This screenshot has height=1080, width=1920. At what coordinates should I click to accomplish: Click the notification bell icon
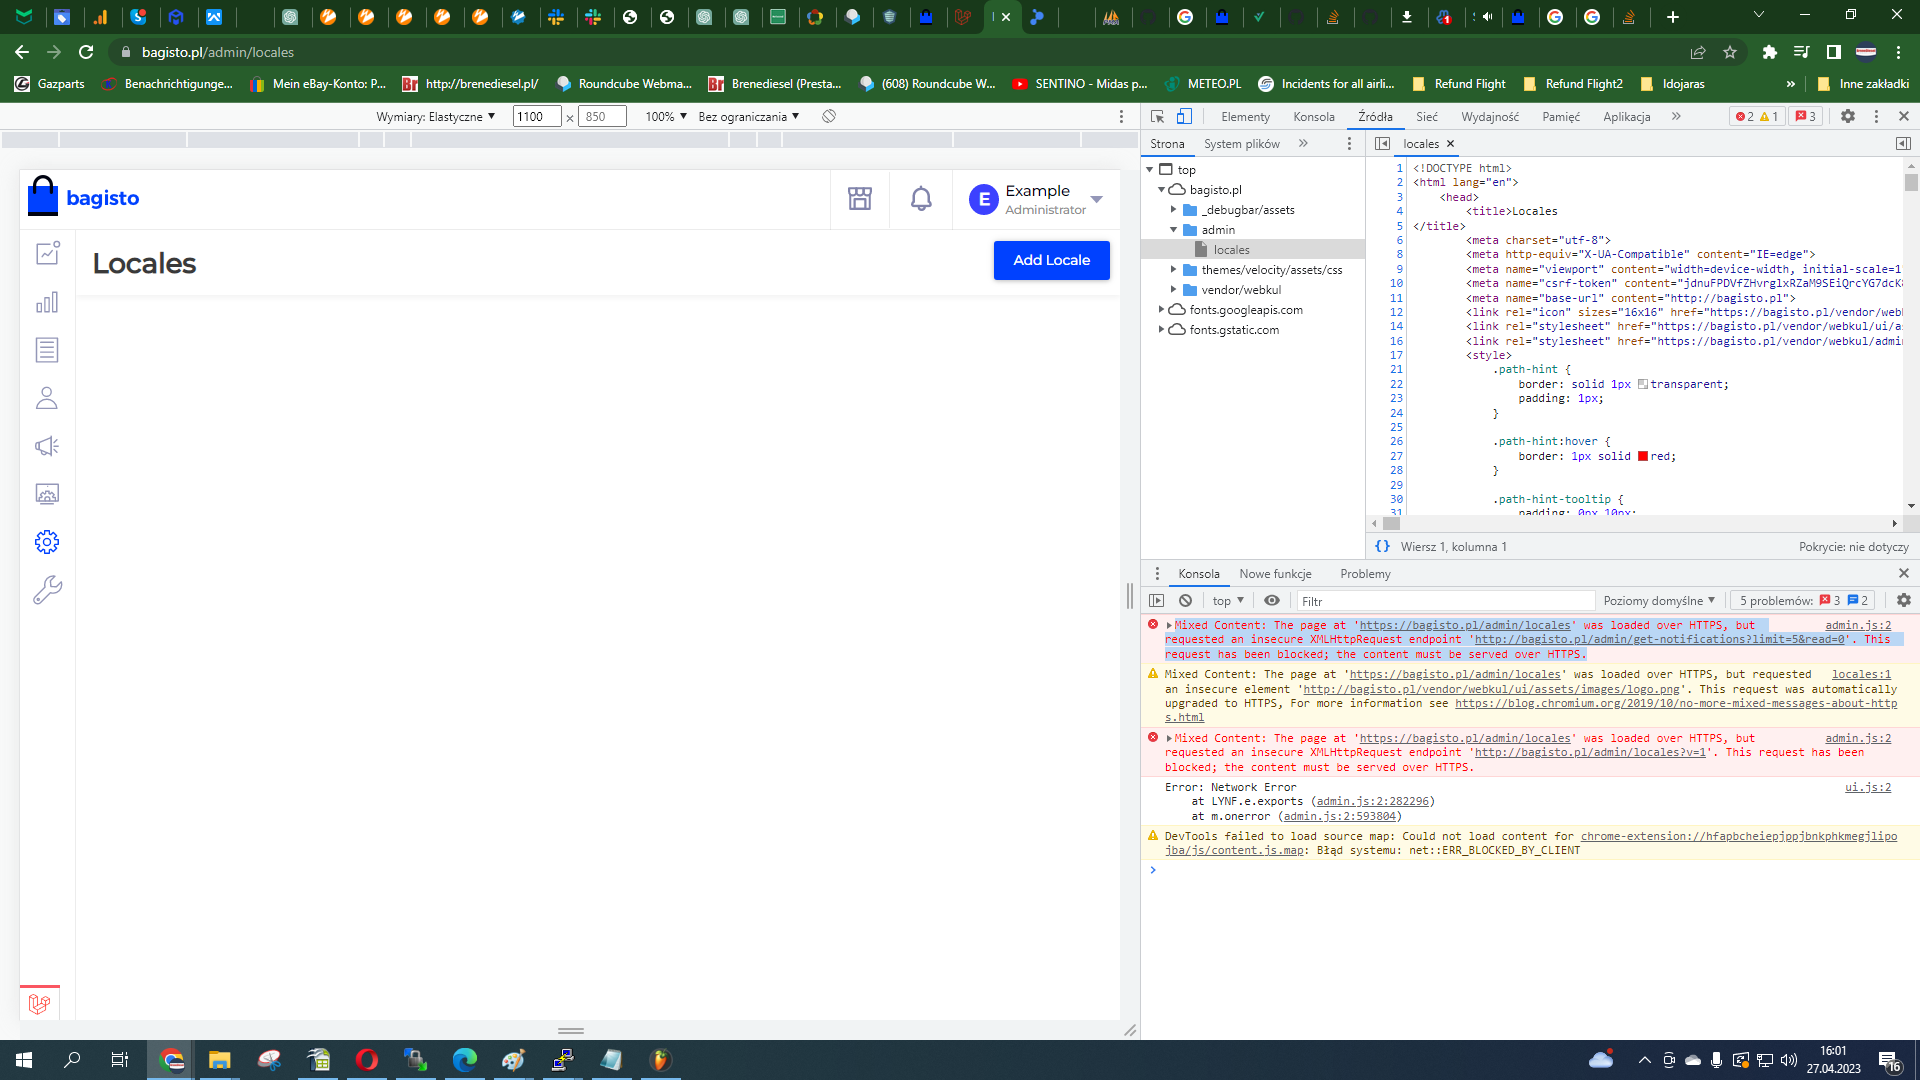tap(920, 198)
